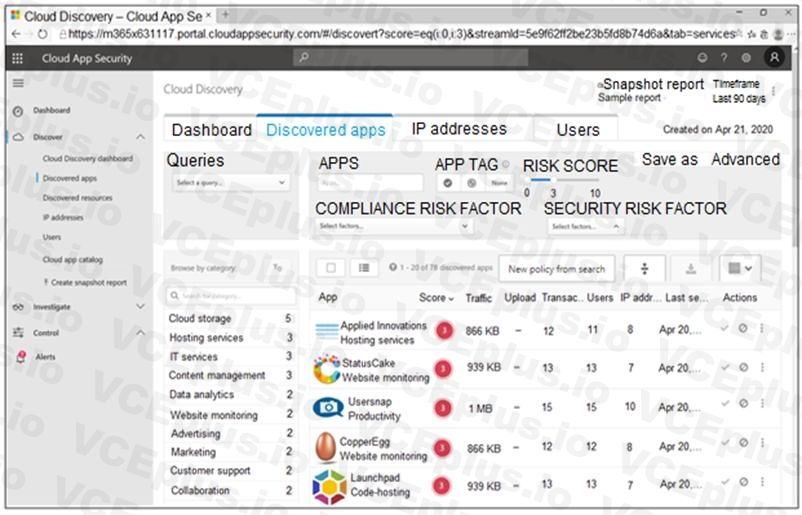Image resolution: width=802 pixels, height=515 pixels.
Task: Open Discovered resources in sidebar
Action: coord(77,198)
